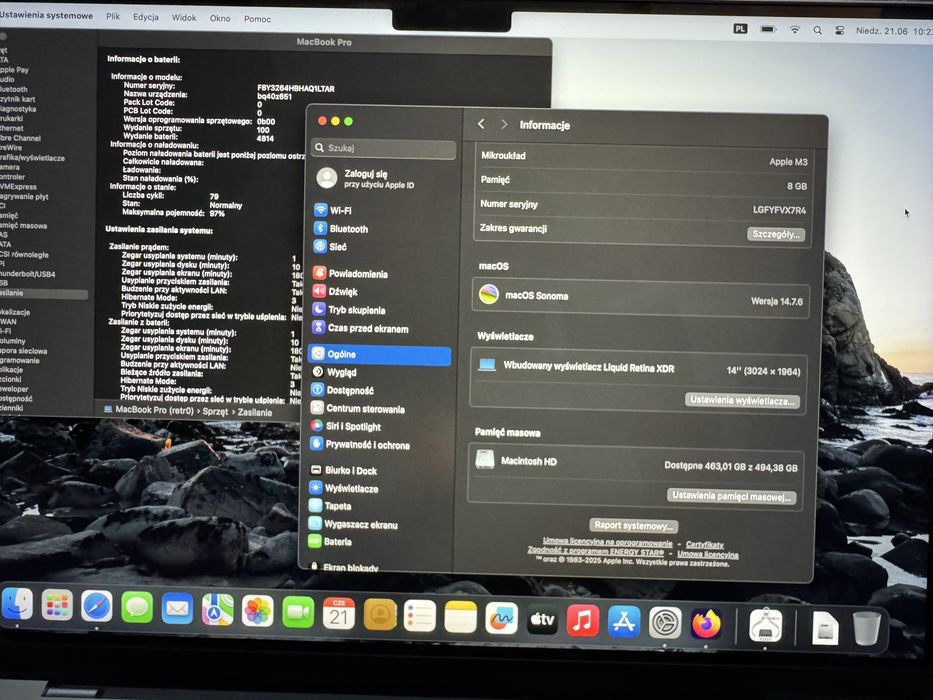Select Tapeta in Settings sidebar

(378, 506)
